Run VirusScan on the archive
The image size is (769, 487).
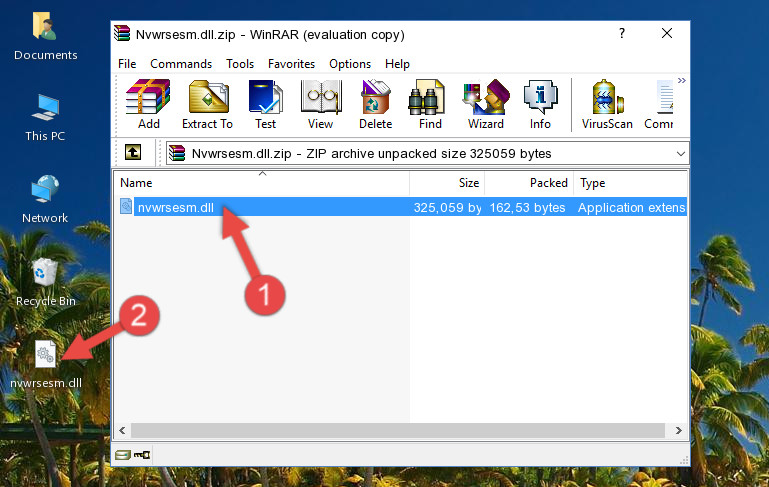607,104
